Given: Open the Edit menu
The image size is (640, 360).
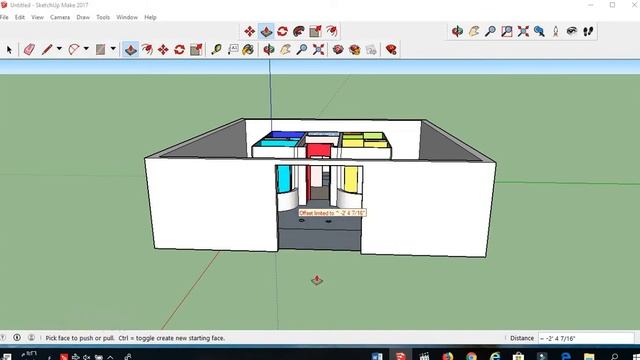Looking at the screenshot, I should [x=20, y=17].
